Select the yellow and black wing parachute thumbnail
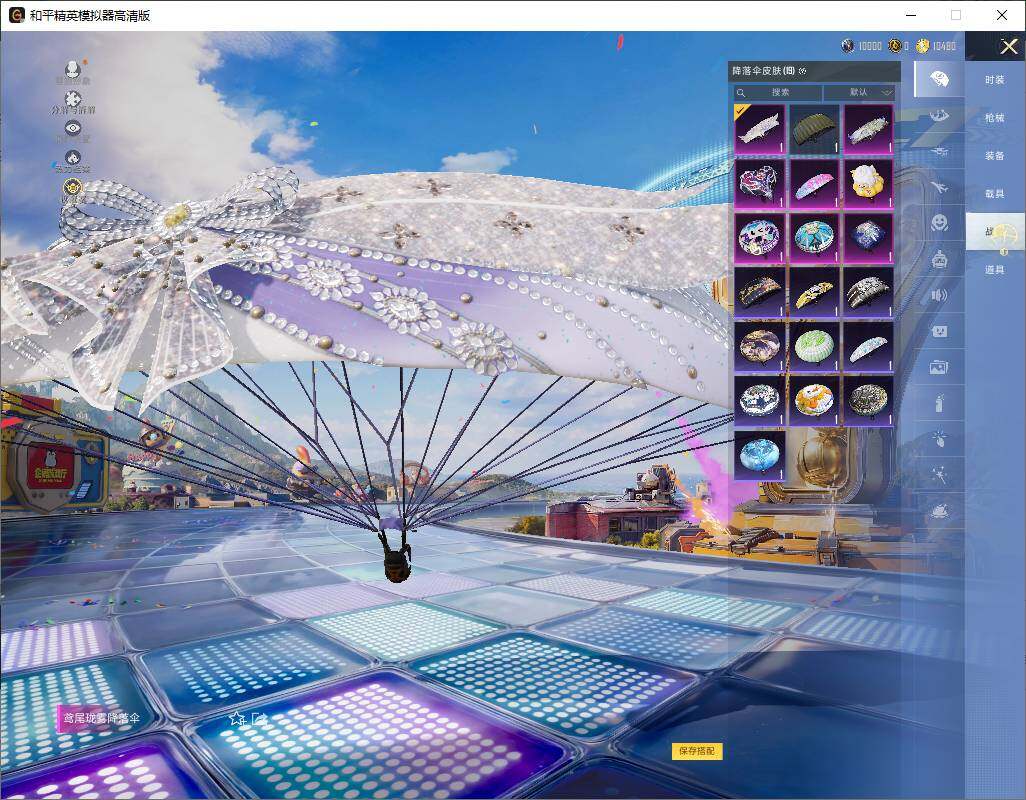Image resolution: width=1026 pixels, height=800 pixels. [813, 292]
